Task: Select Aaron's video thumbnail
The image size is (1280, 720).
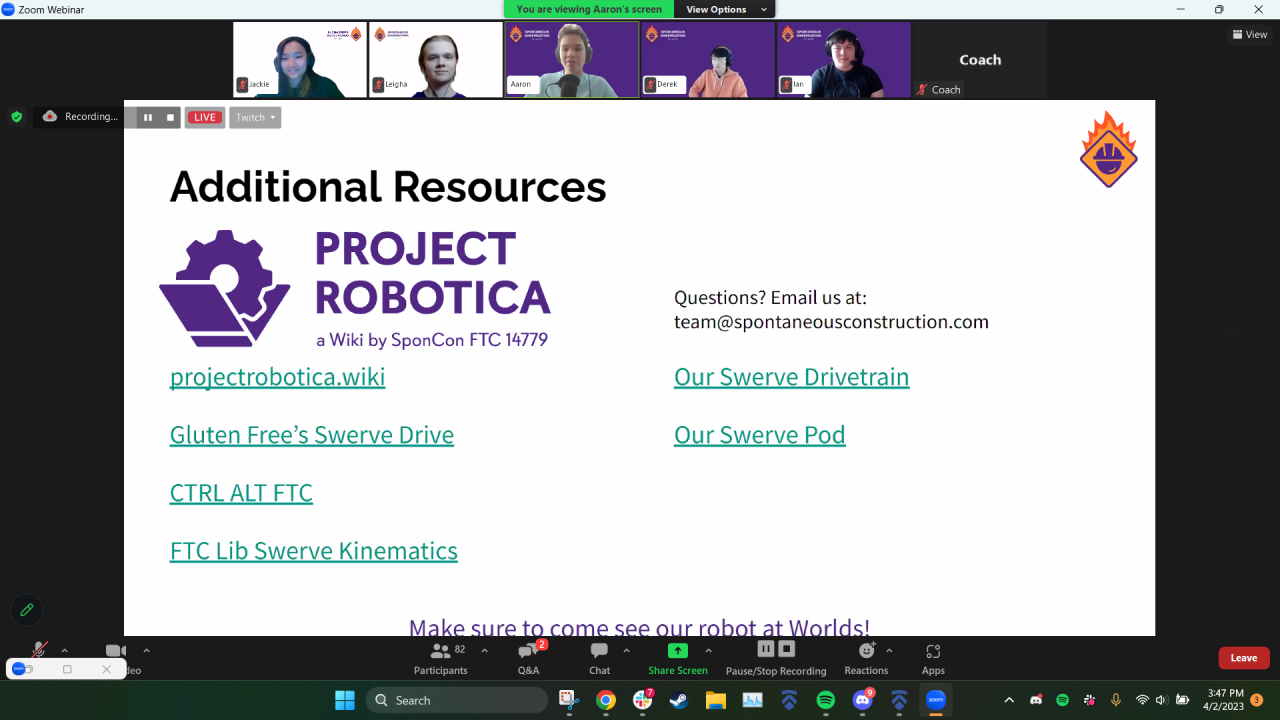Action: (572, 60)
